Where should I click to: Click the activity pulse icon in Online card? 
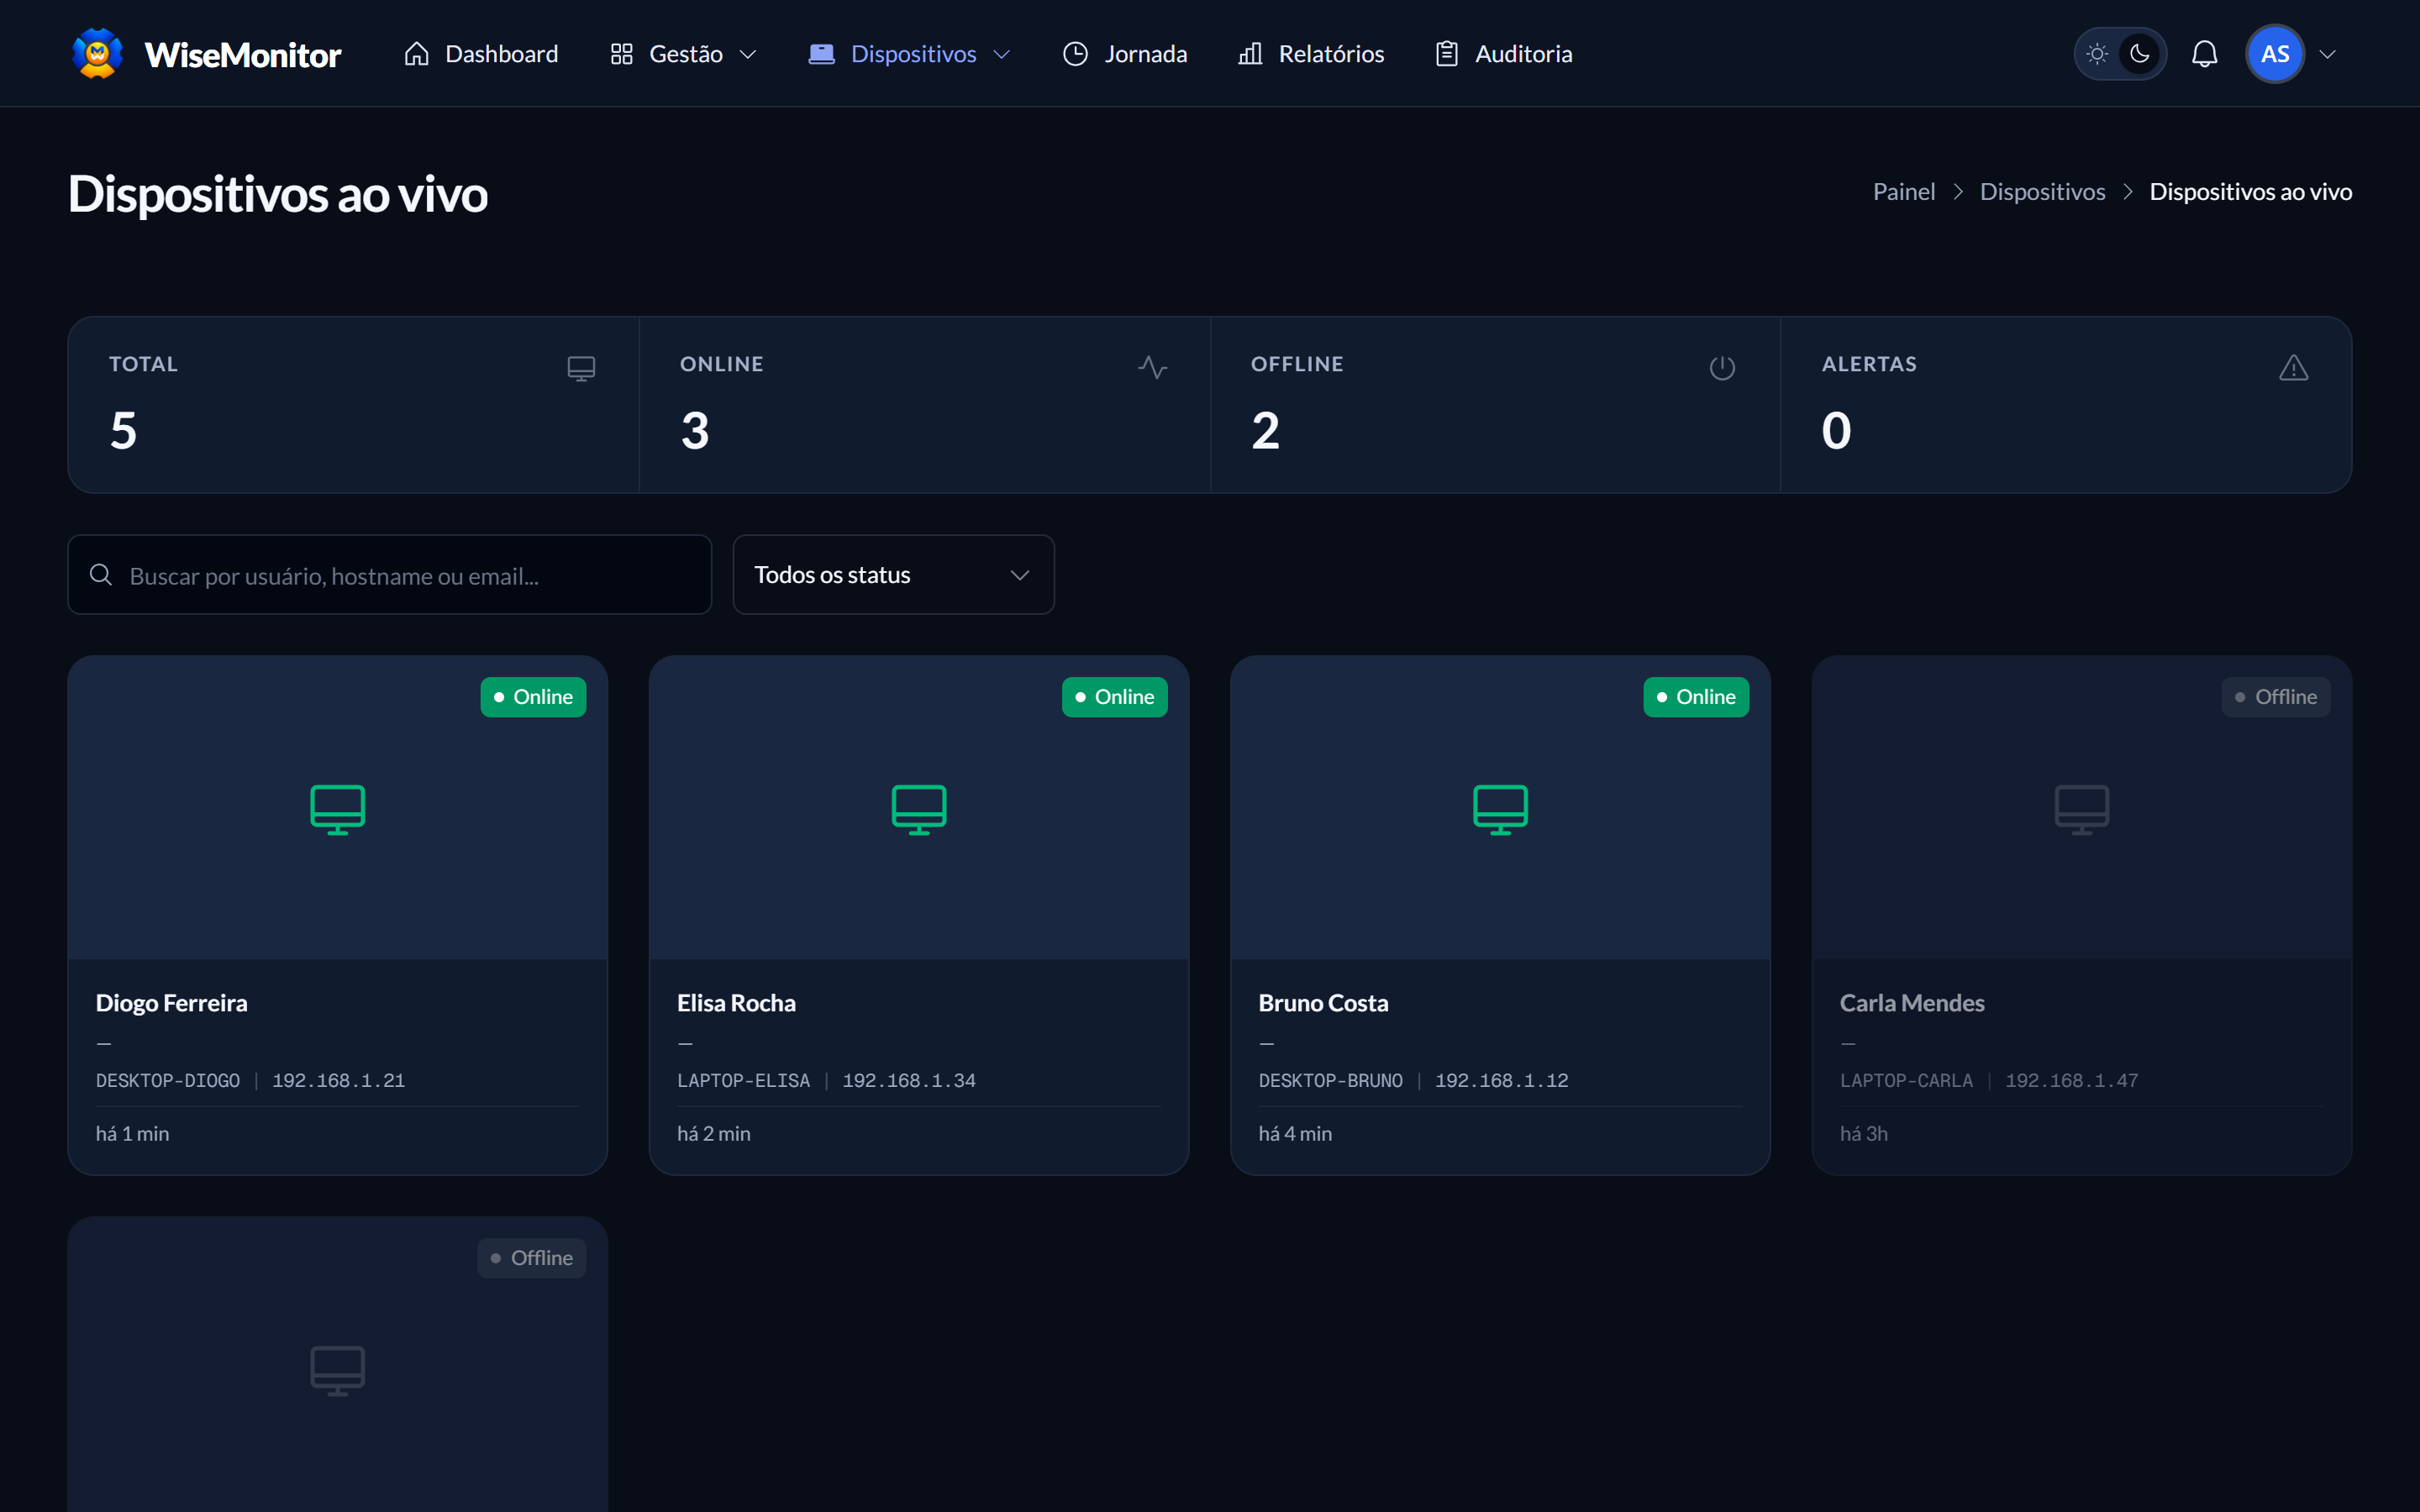point(1152,368)
